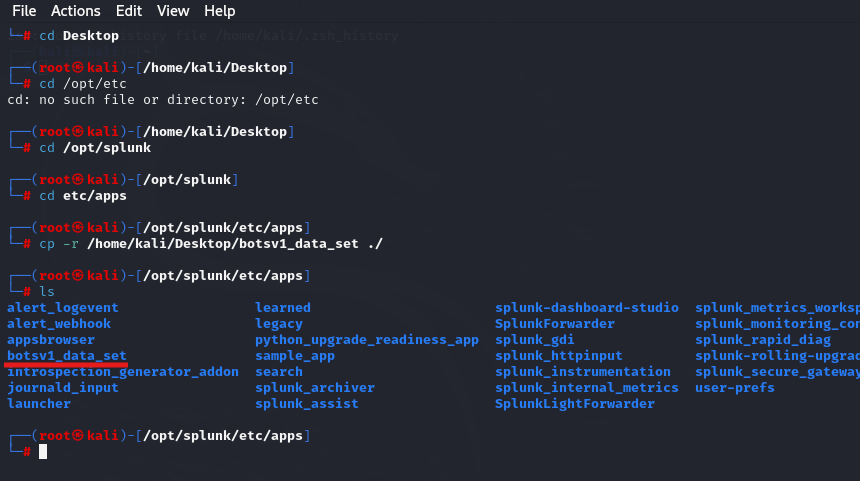The image size is (860, 481).
Task: Click the botsv1_data_set entry in ls output
Action: 66,356
